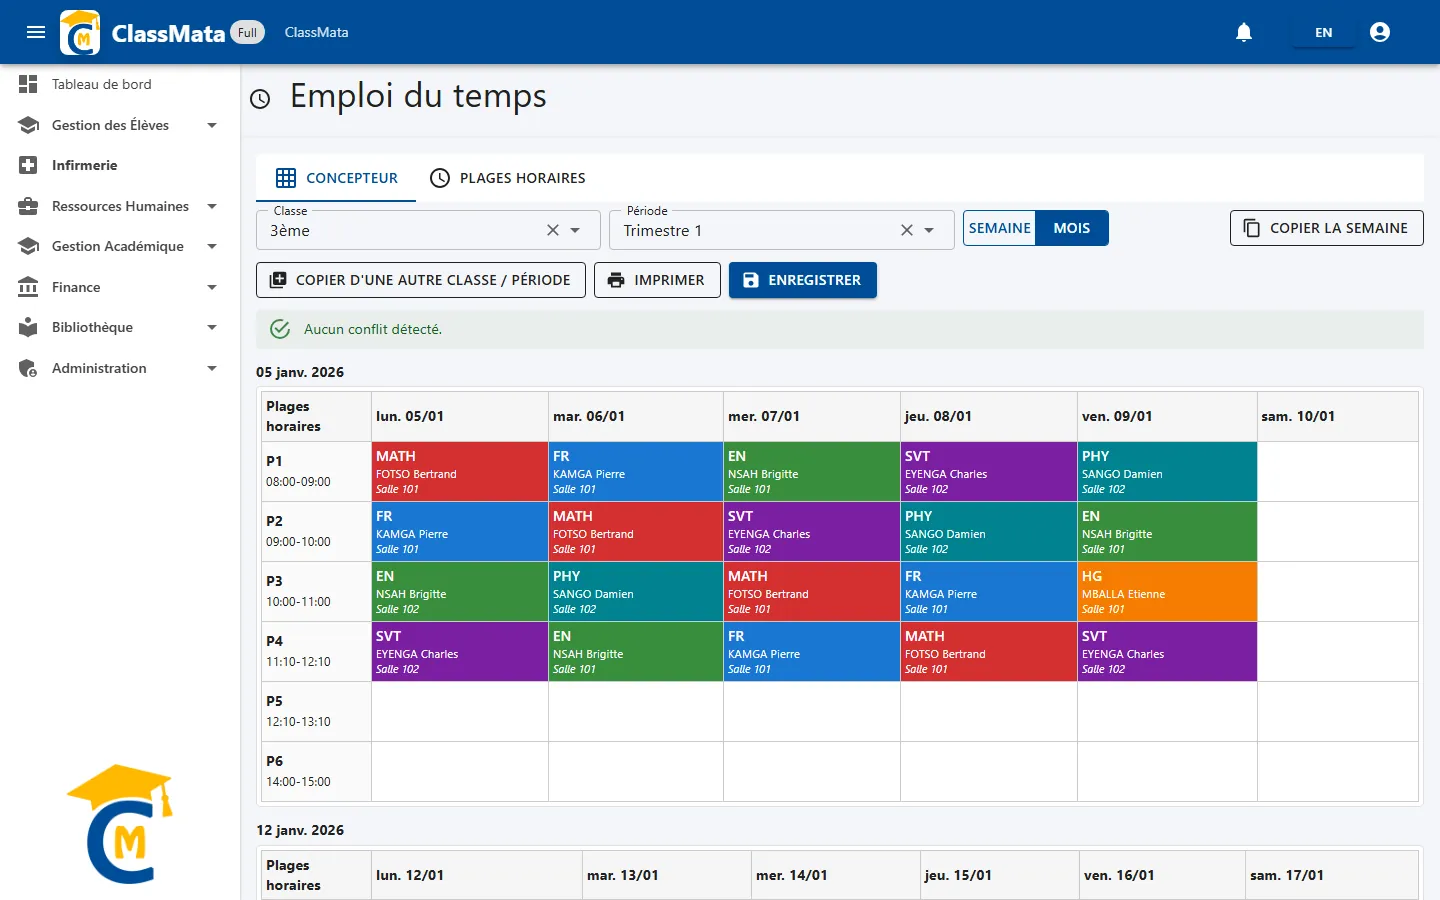Select PHY block on ven. 09/01 P1
Image resolution: width=1440 pixels, height=900 pixels.
tap(1167, 472)
